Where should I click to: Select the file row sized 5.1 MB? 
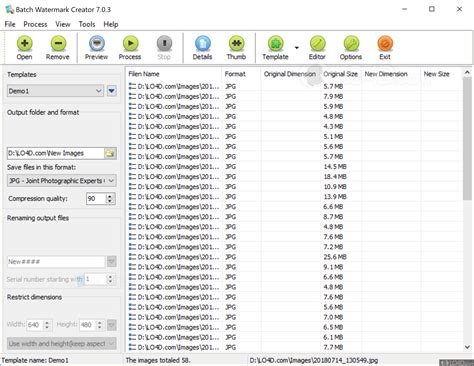coord(295,136)
